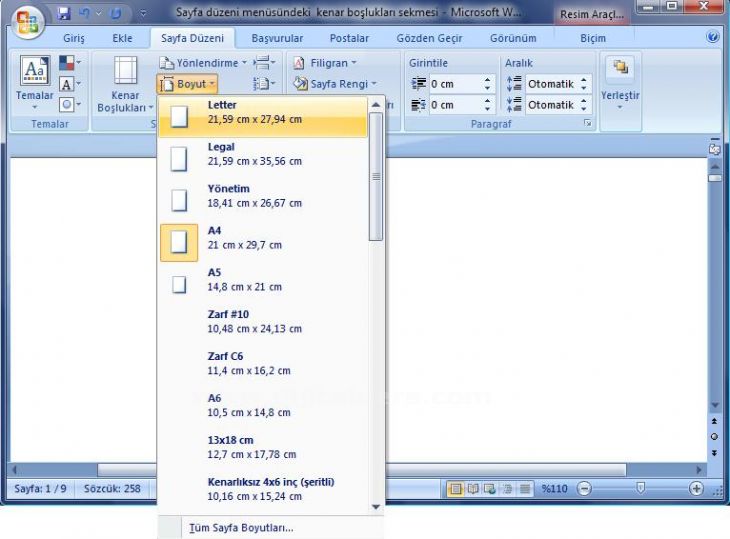Zoom in with plus button
This screenshot has height=539, width=730.
[696, 488]
